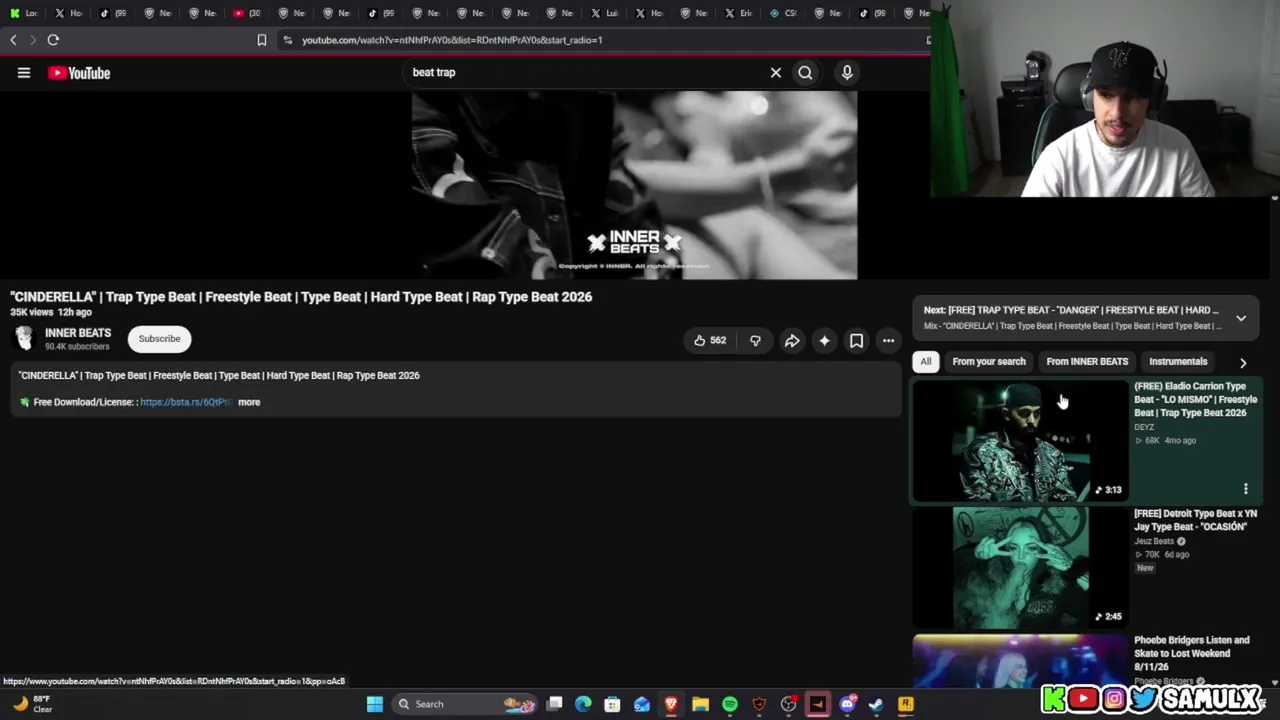1280x720 pixels.
Task: Open the Brave browser taskbar icon
Action: (671, 704)
